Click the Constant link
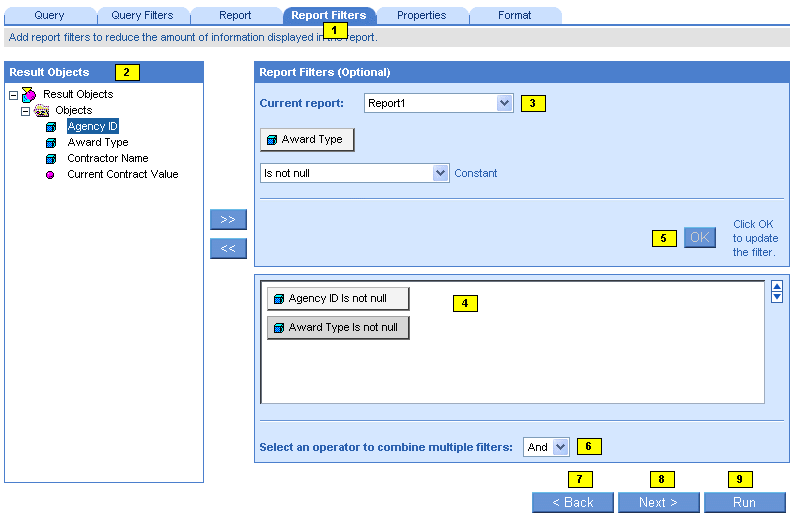 476,173
